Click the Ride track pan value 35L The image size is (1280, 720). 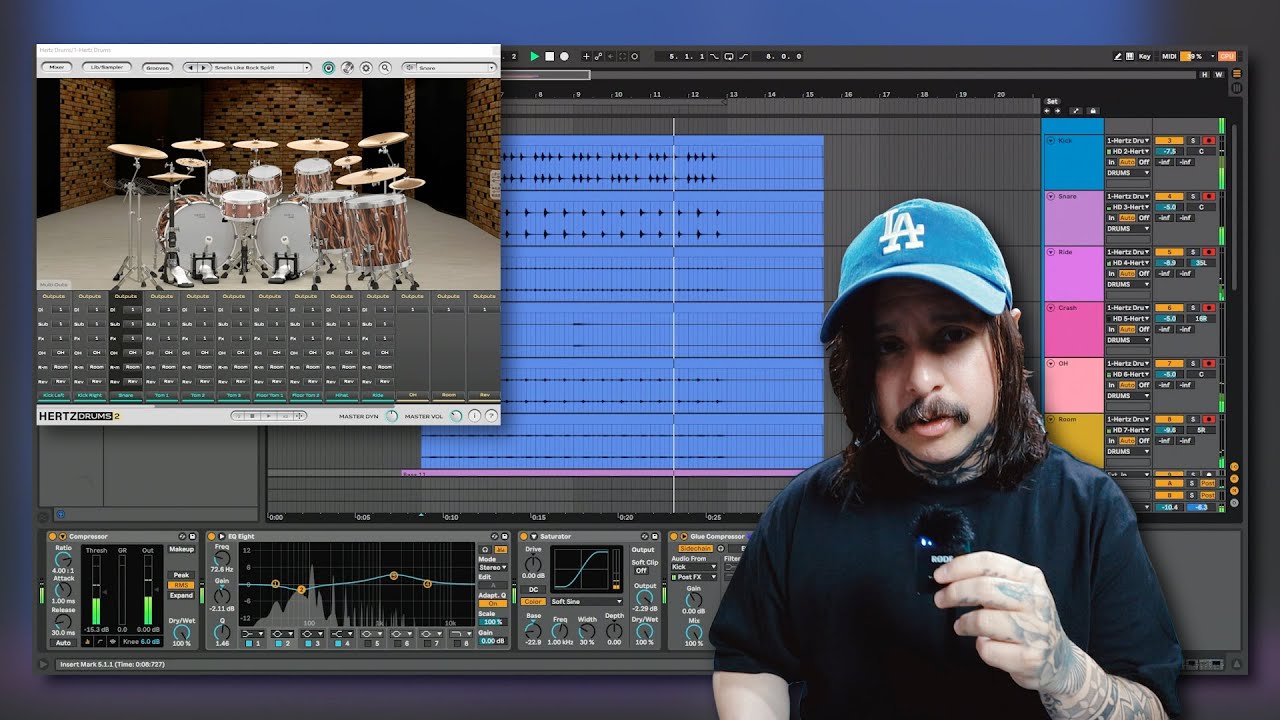(x=1201, y=263)
